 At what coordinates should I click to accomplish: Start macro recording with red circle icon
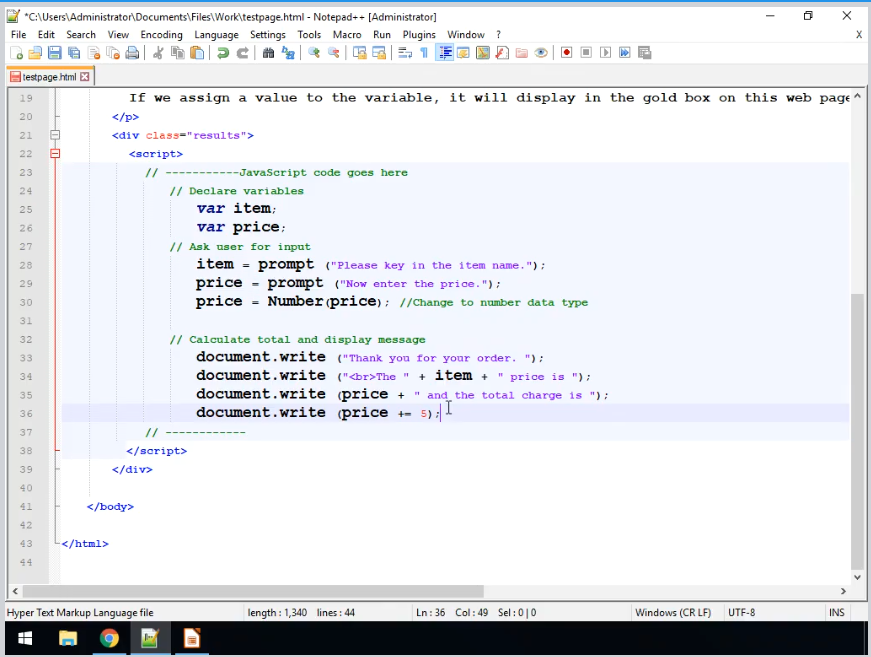pyautogui.click(x=566, y=53)
